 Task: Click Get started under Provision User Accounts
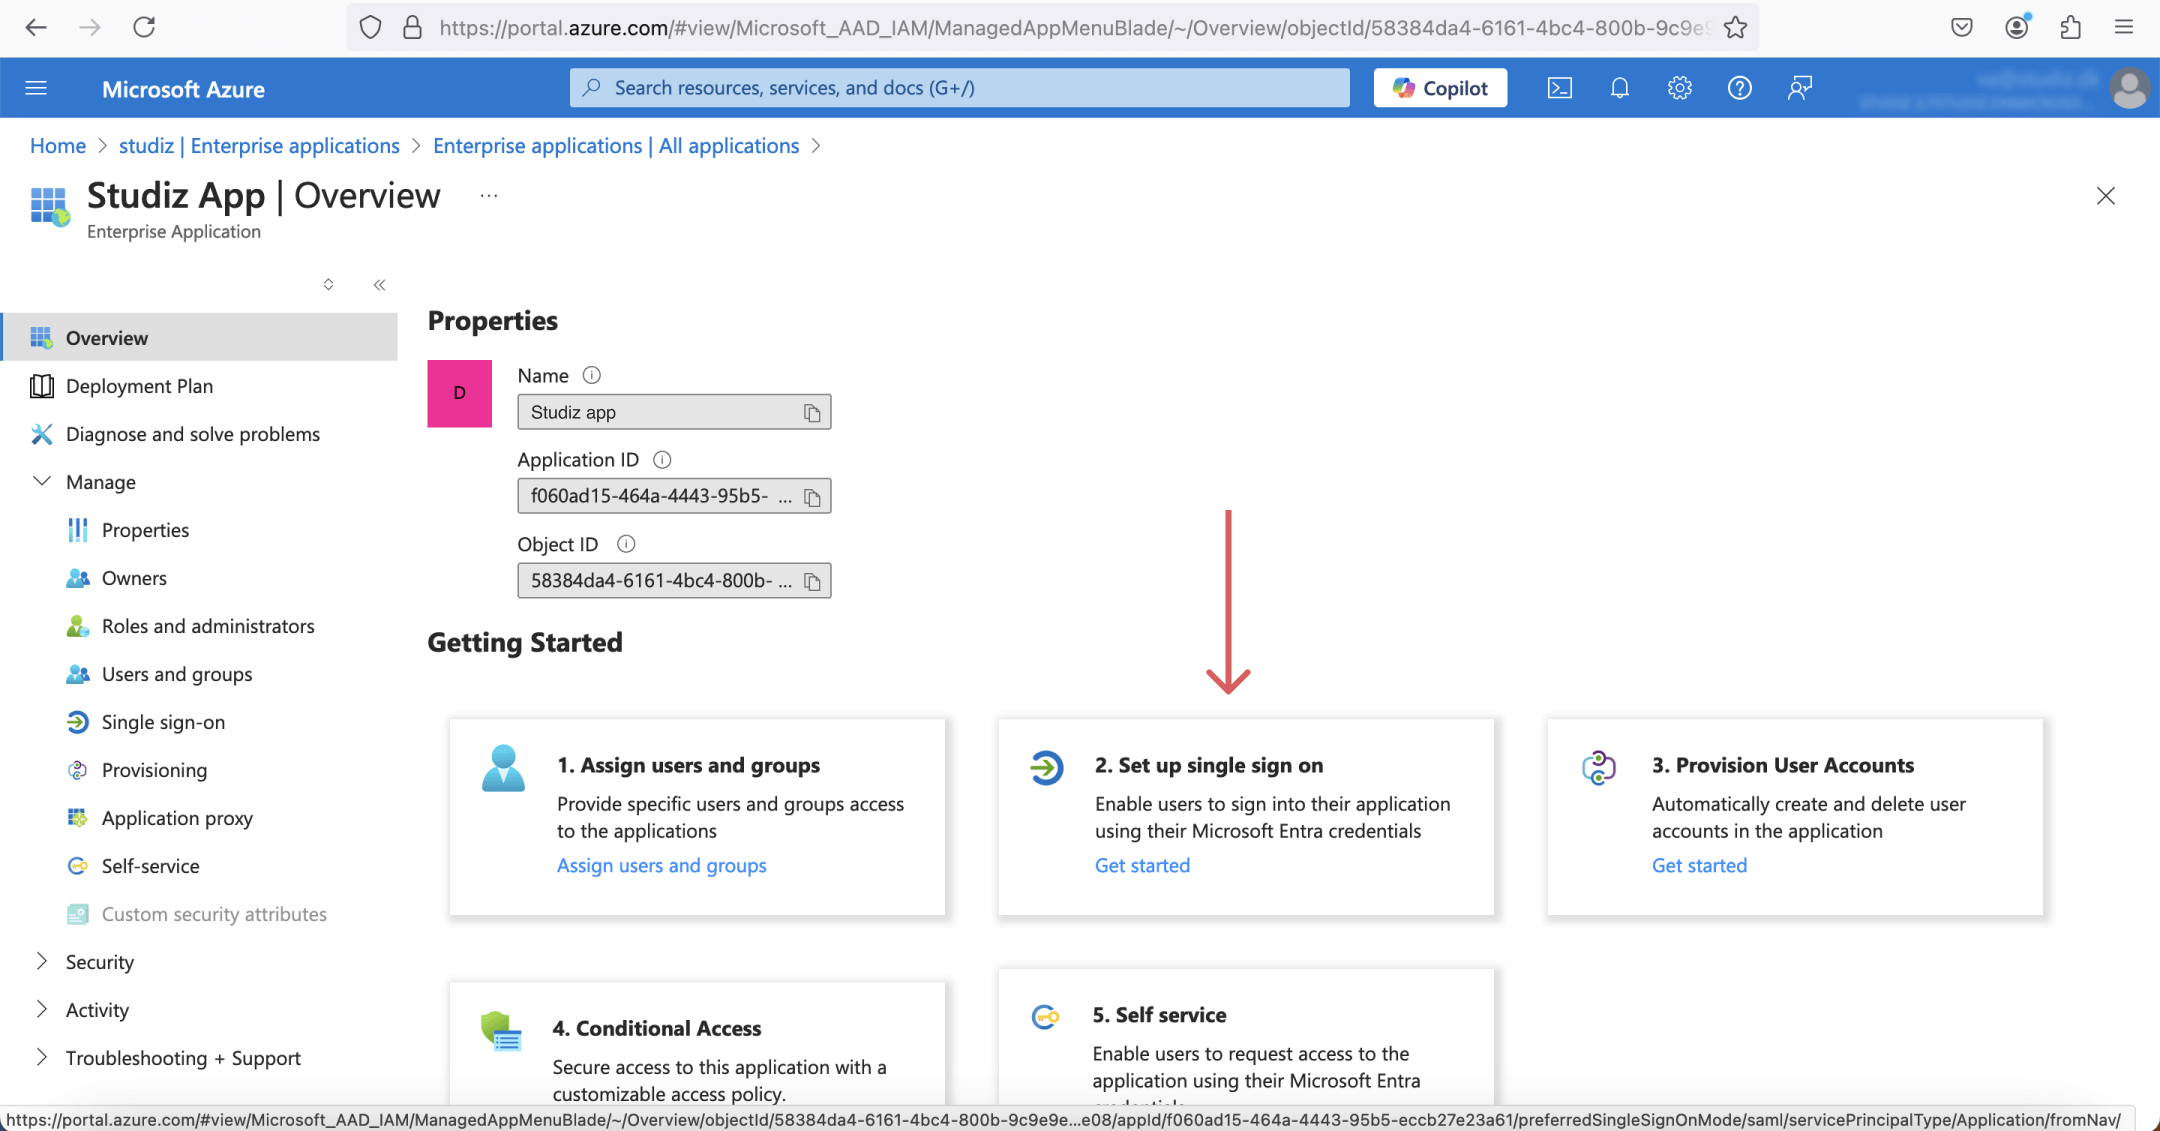tap(1699, 865)
